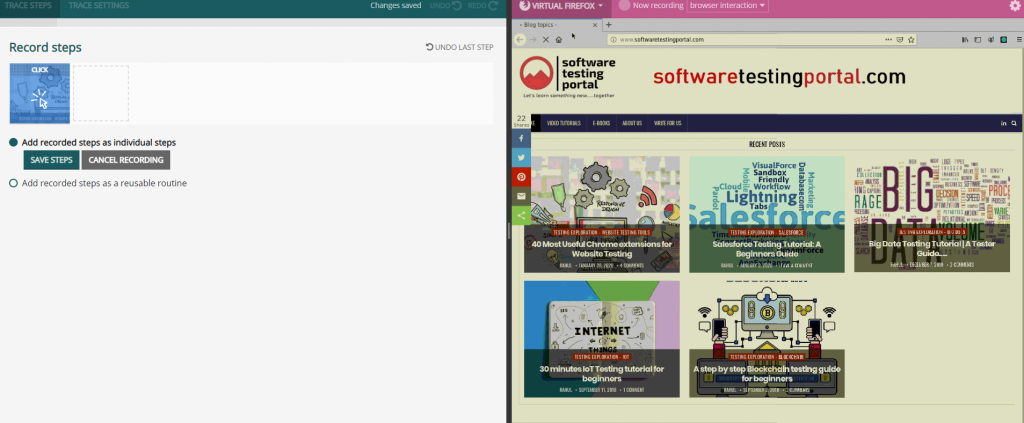Open E-Books site menu item
This screenshot has width=1024, height=423.
point(600,123)
